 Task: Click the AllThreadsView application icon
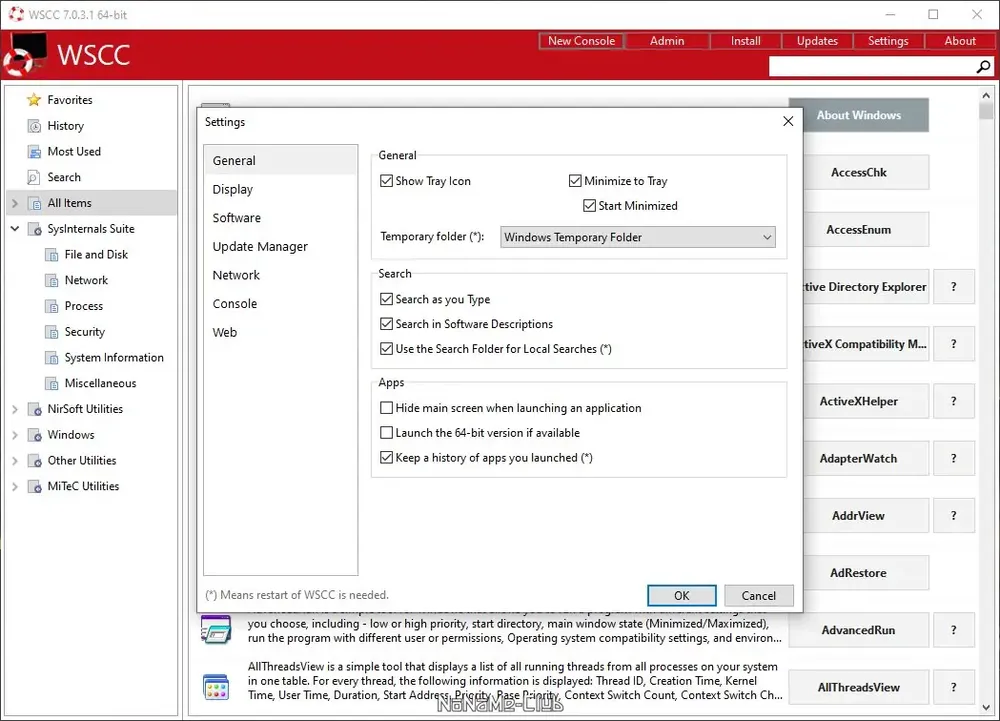(x=216, y=687)
